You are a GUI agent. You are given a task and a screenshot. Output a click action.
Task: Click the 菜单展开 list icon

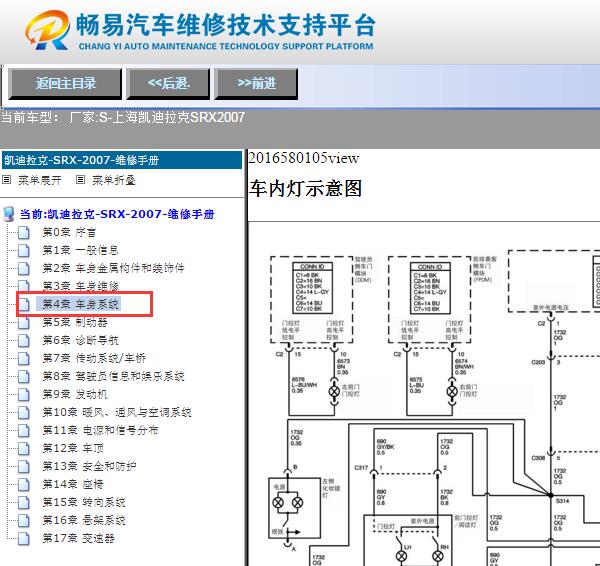(x=7, y=179)
